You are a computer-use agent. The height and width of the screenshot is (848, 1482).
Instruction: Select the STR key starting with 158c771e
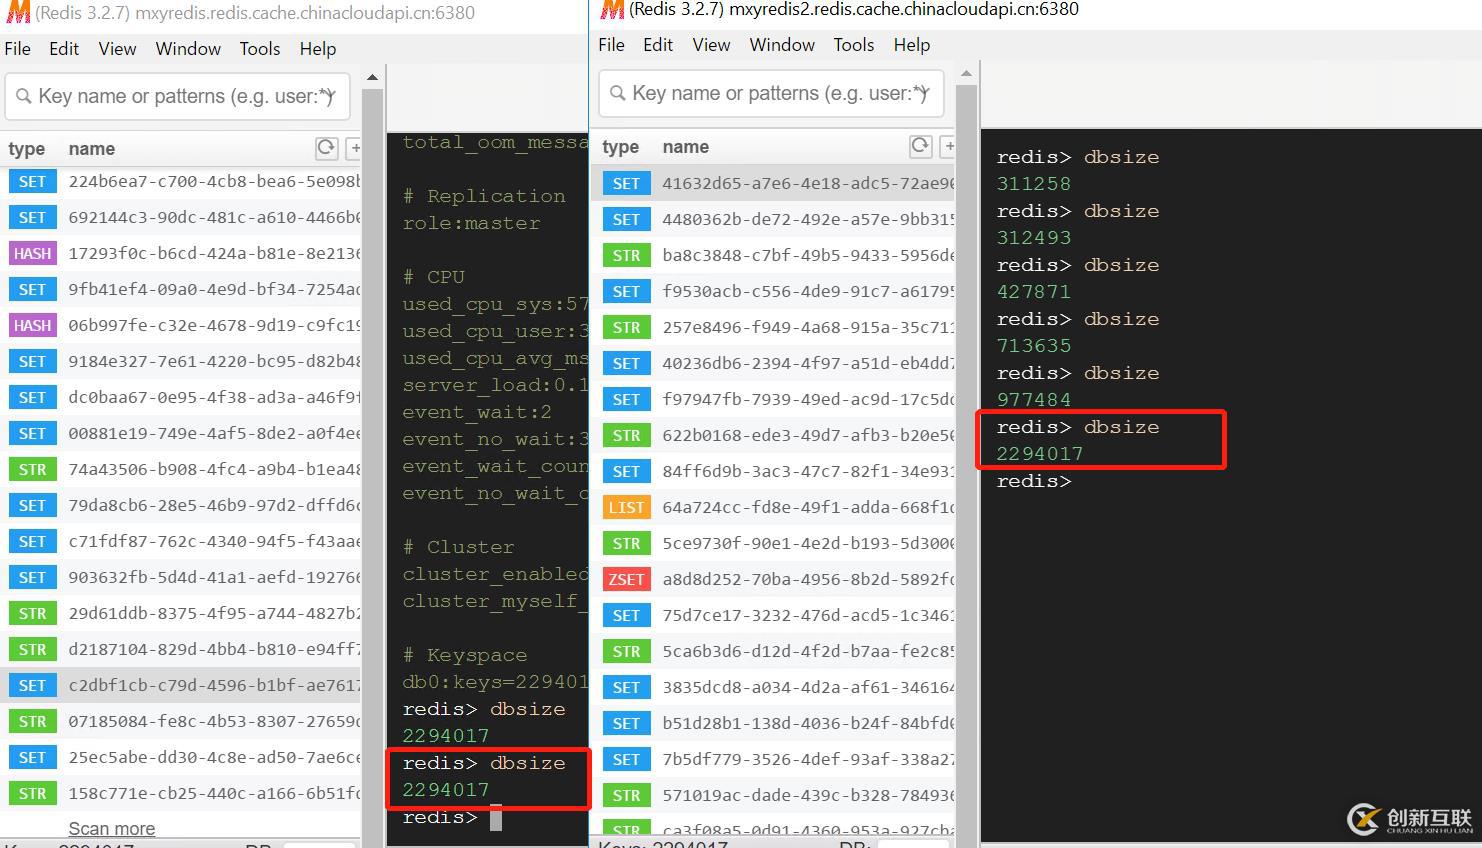(181, 794)
